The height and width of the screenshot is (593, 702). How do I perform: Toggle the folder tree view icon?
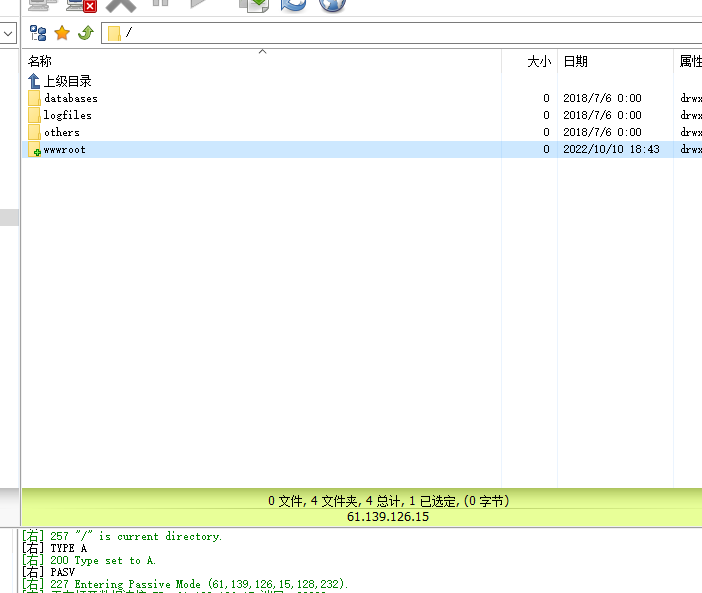point(38,33)
